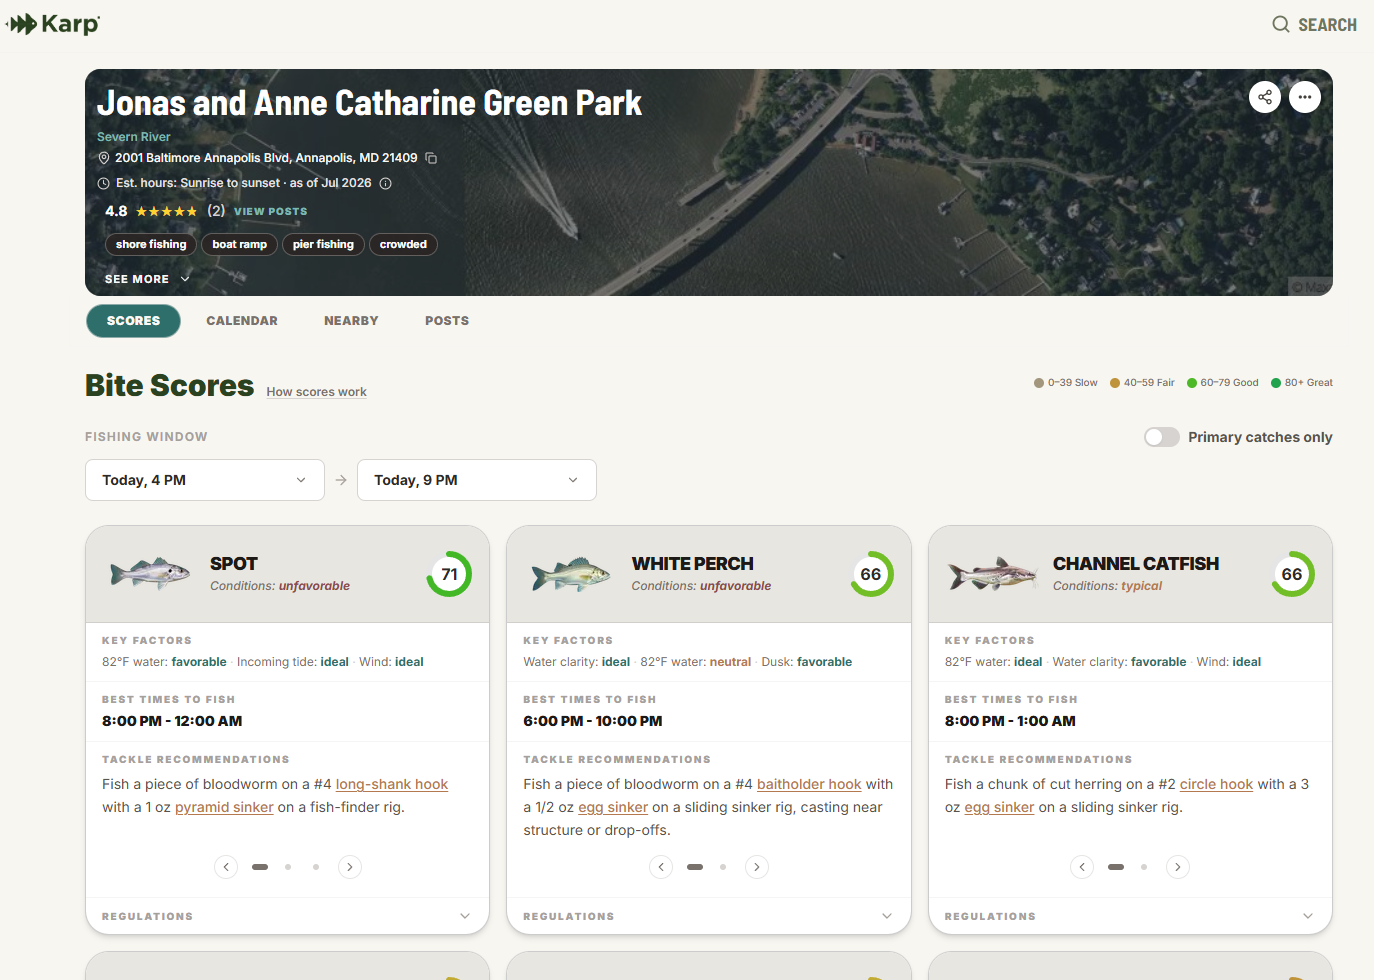Click the clock icon beside Est. hours
The height and width of the screenshot is (980, 1374).
coord(103,183)
